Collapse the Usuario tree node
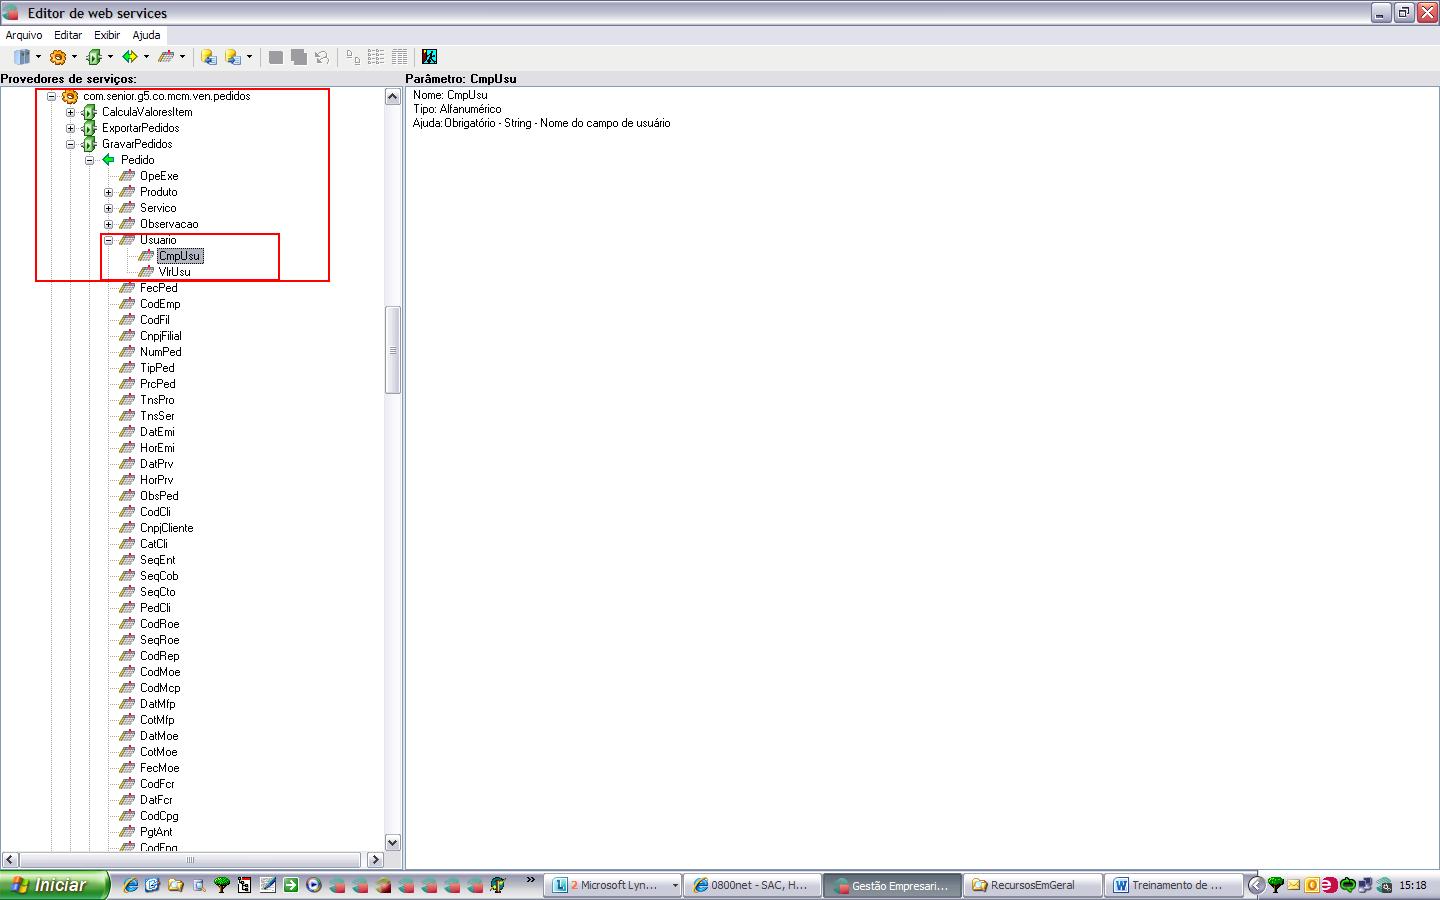The width and height of the screenshot is (1440, 900). point(108,240)
